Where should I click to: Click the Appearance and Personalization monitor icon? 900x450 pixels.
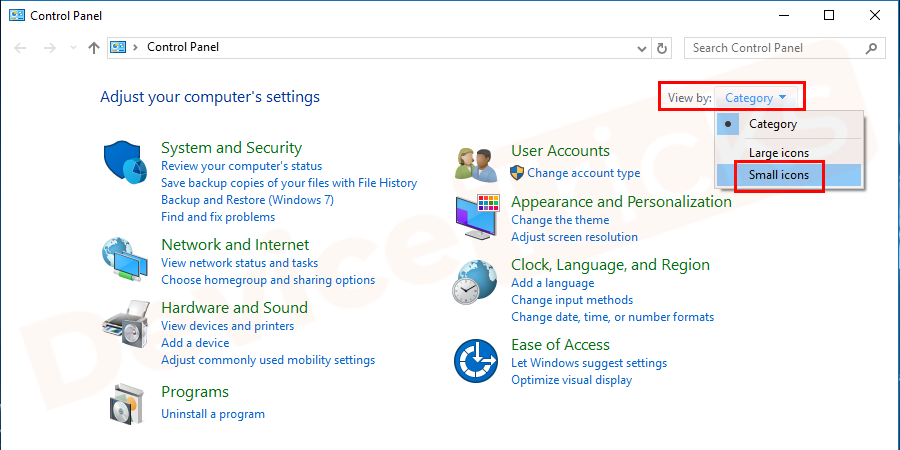point(476,217)
